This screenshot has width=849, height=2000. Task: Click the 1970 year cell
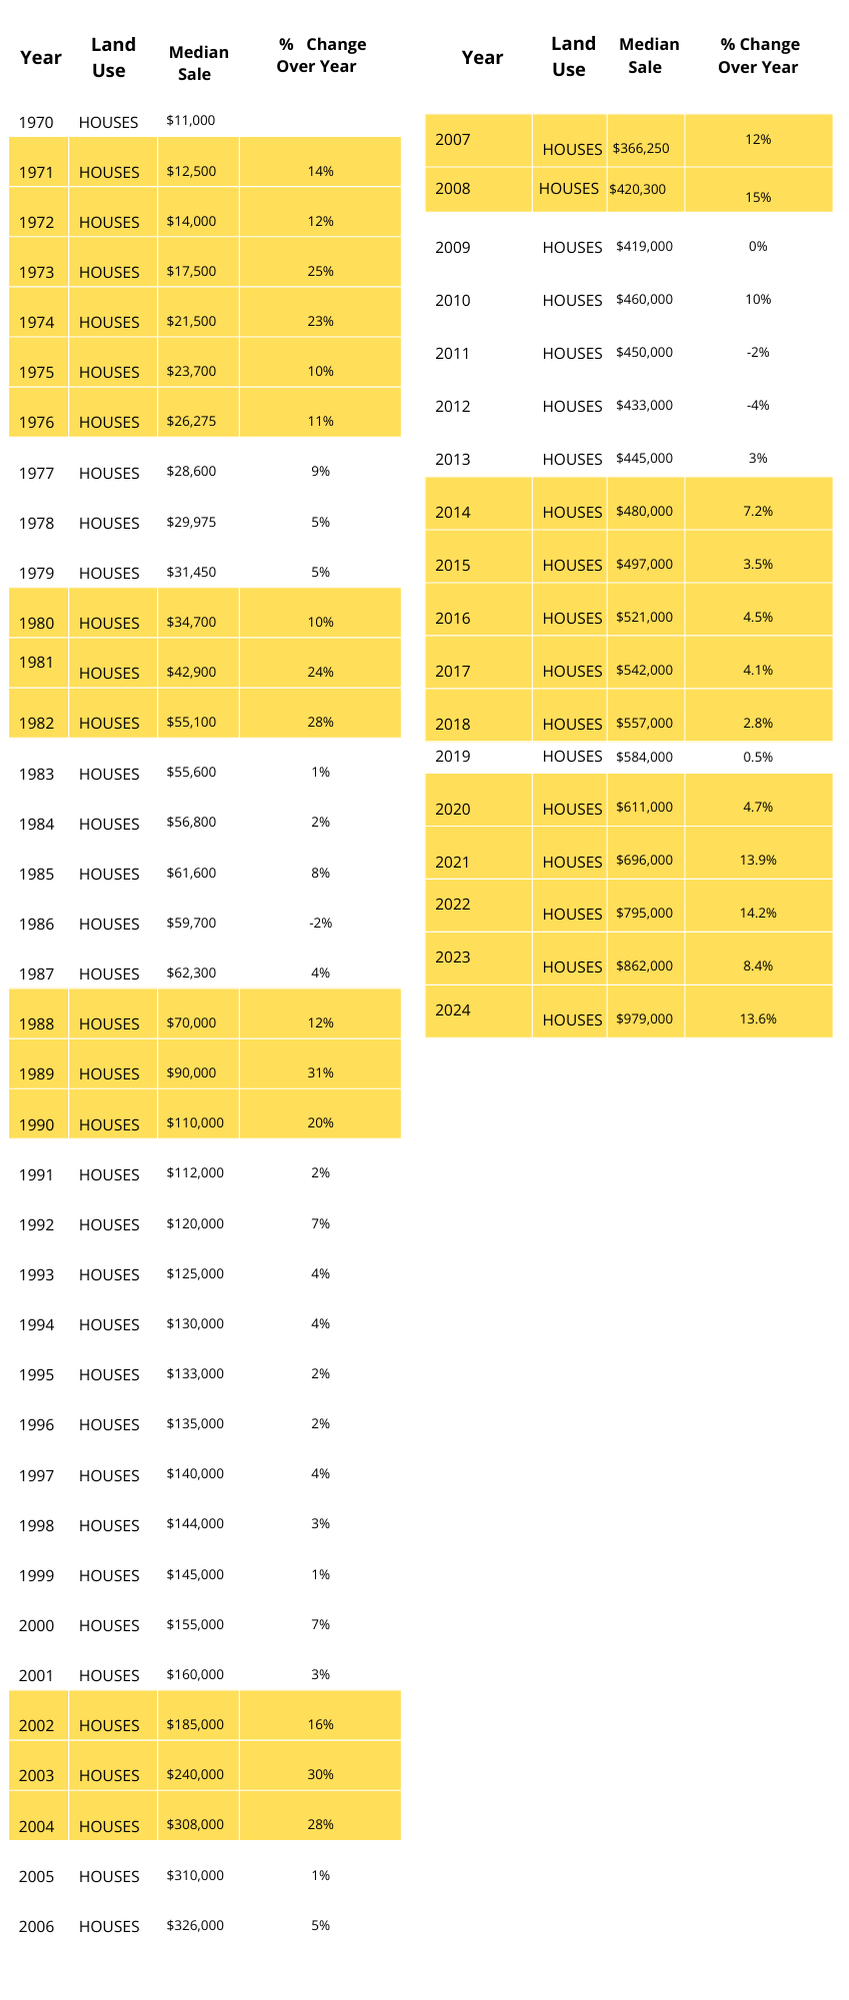click(36, 123)
